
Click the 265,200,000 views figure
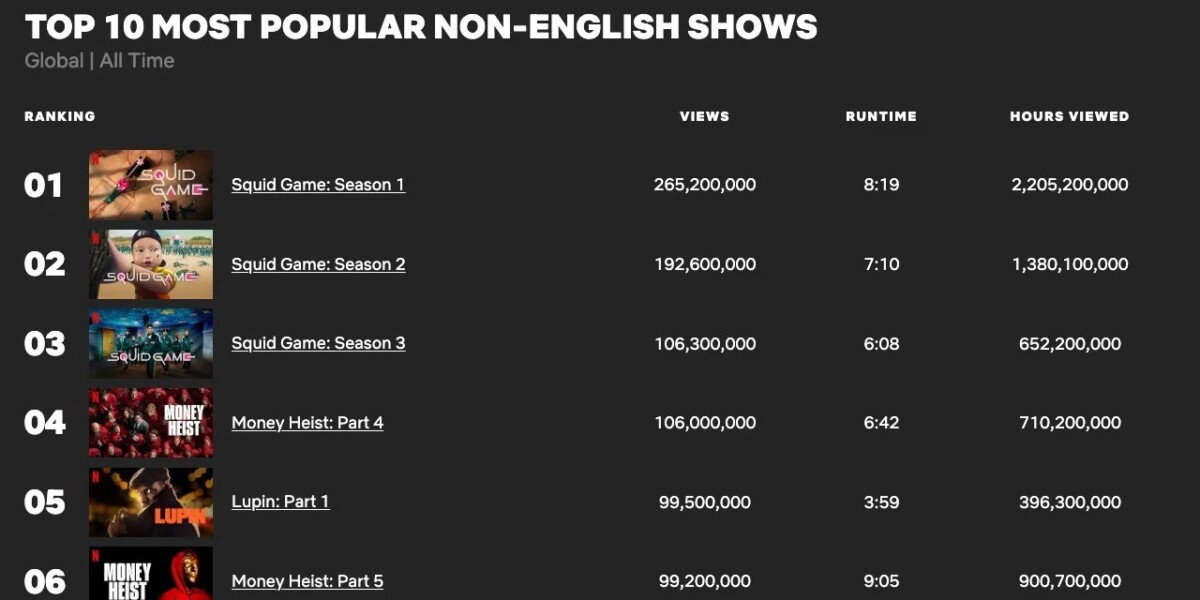pos(704,185)
